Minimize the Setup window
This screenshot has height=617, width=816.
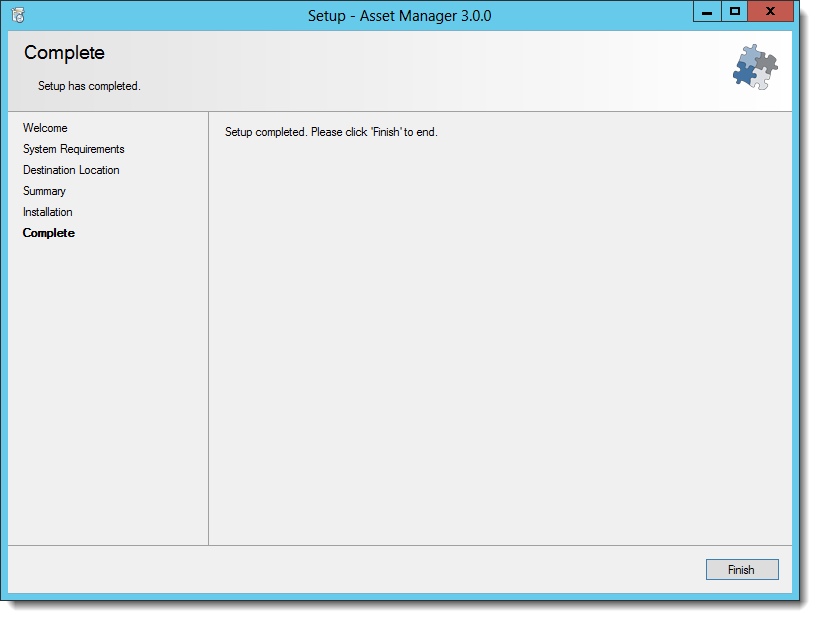(707, 11)
